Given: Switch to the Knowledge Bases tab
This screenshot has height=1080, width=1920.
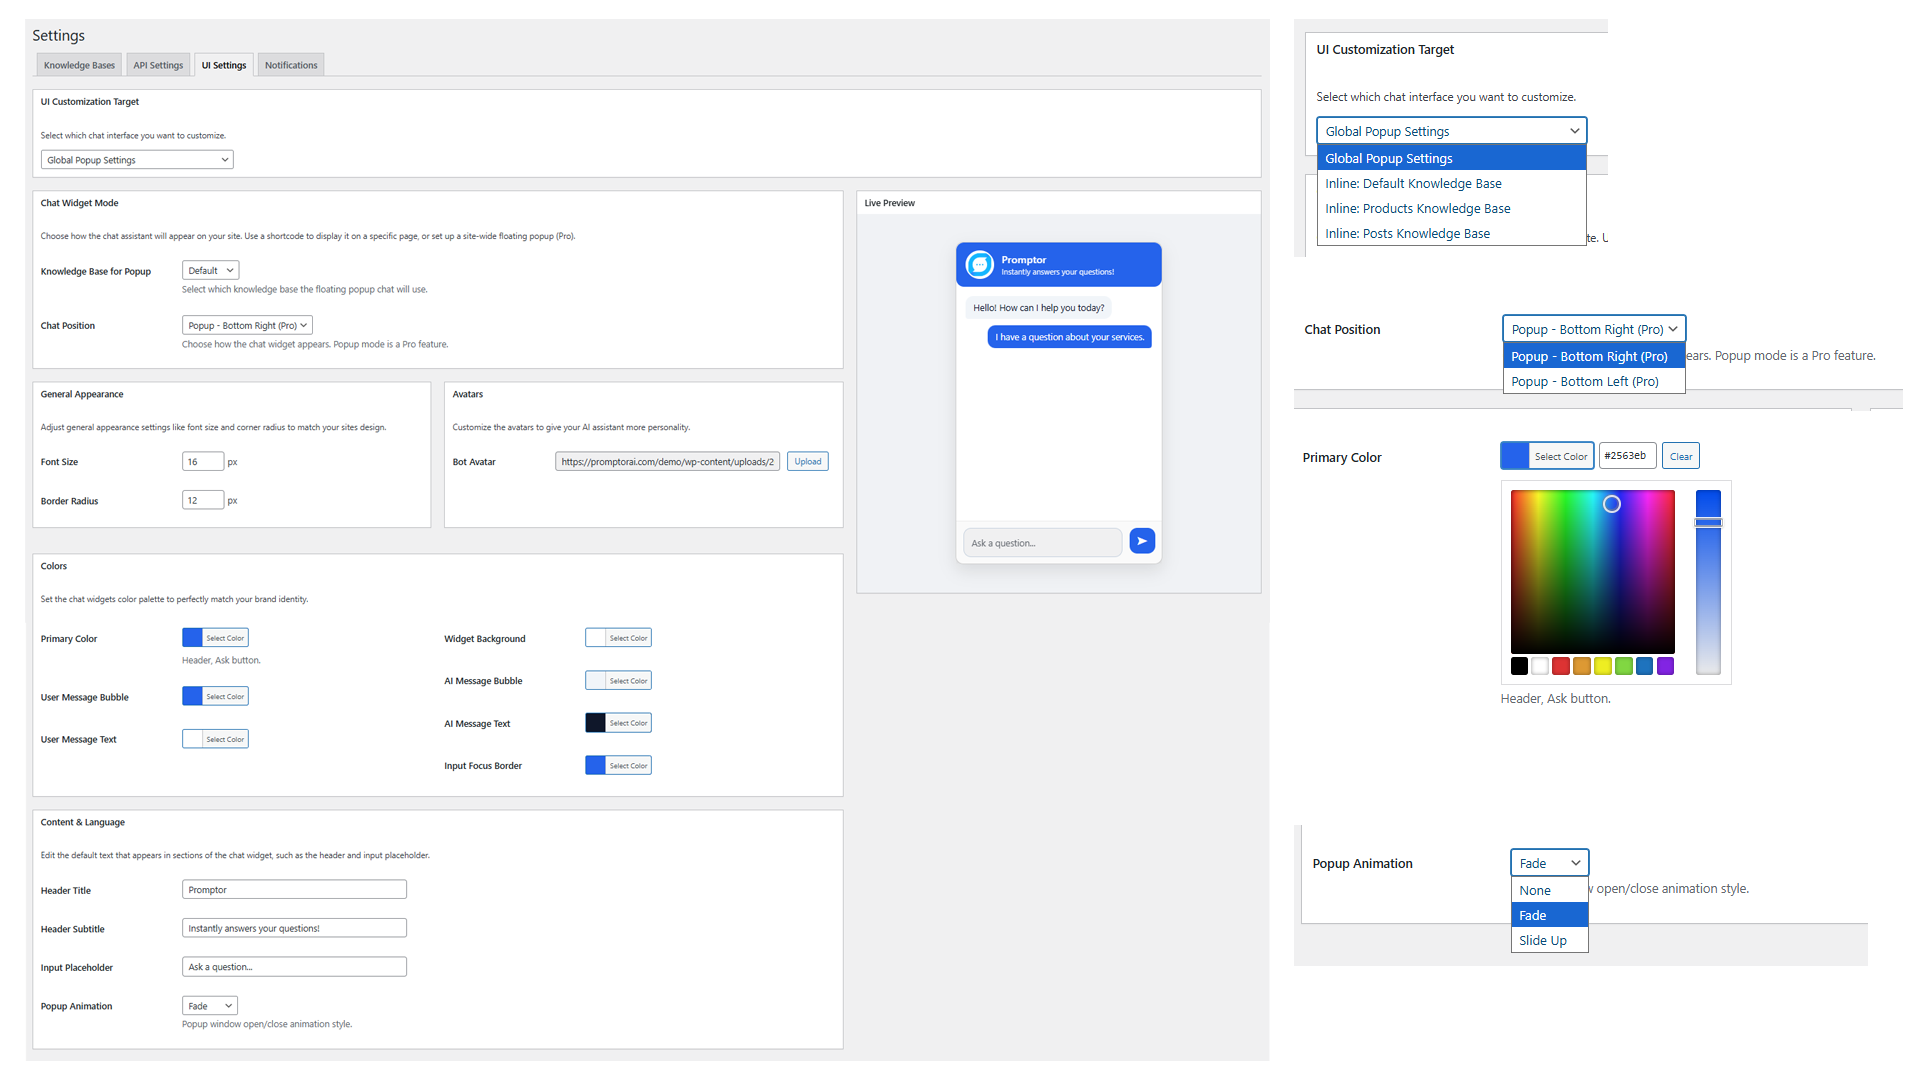Looking at the screenshot, I should click(x=79, y=66).
